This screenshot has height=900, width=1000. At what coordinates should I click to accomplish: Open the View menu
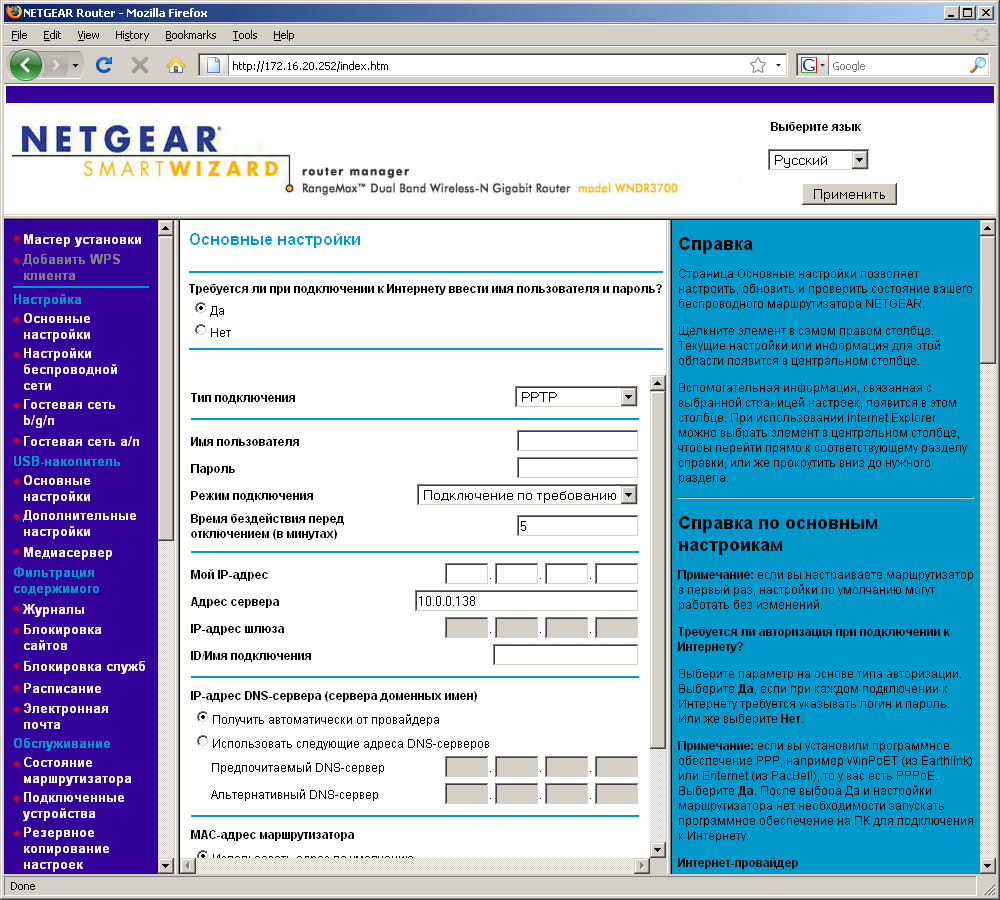click(x=88, y=35)
